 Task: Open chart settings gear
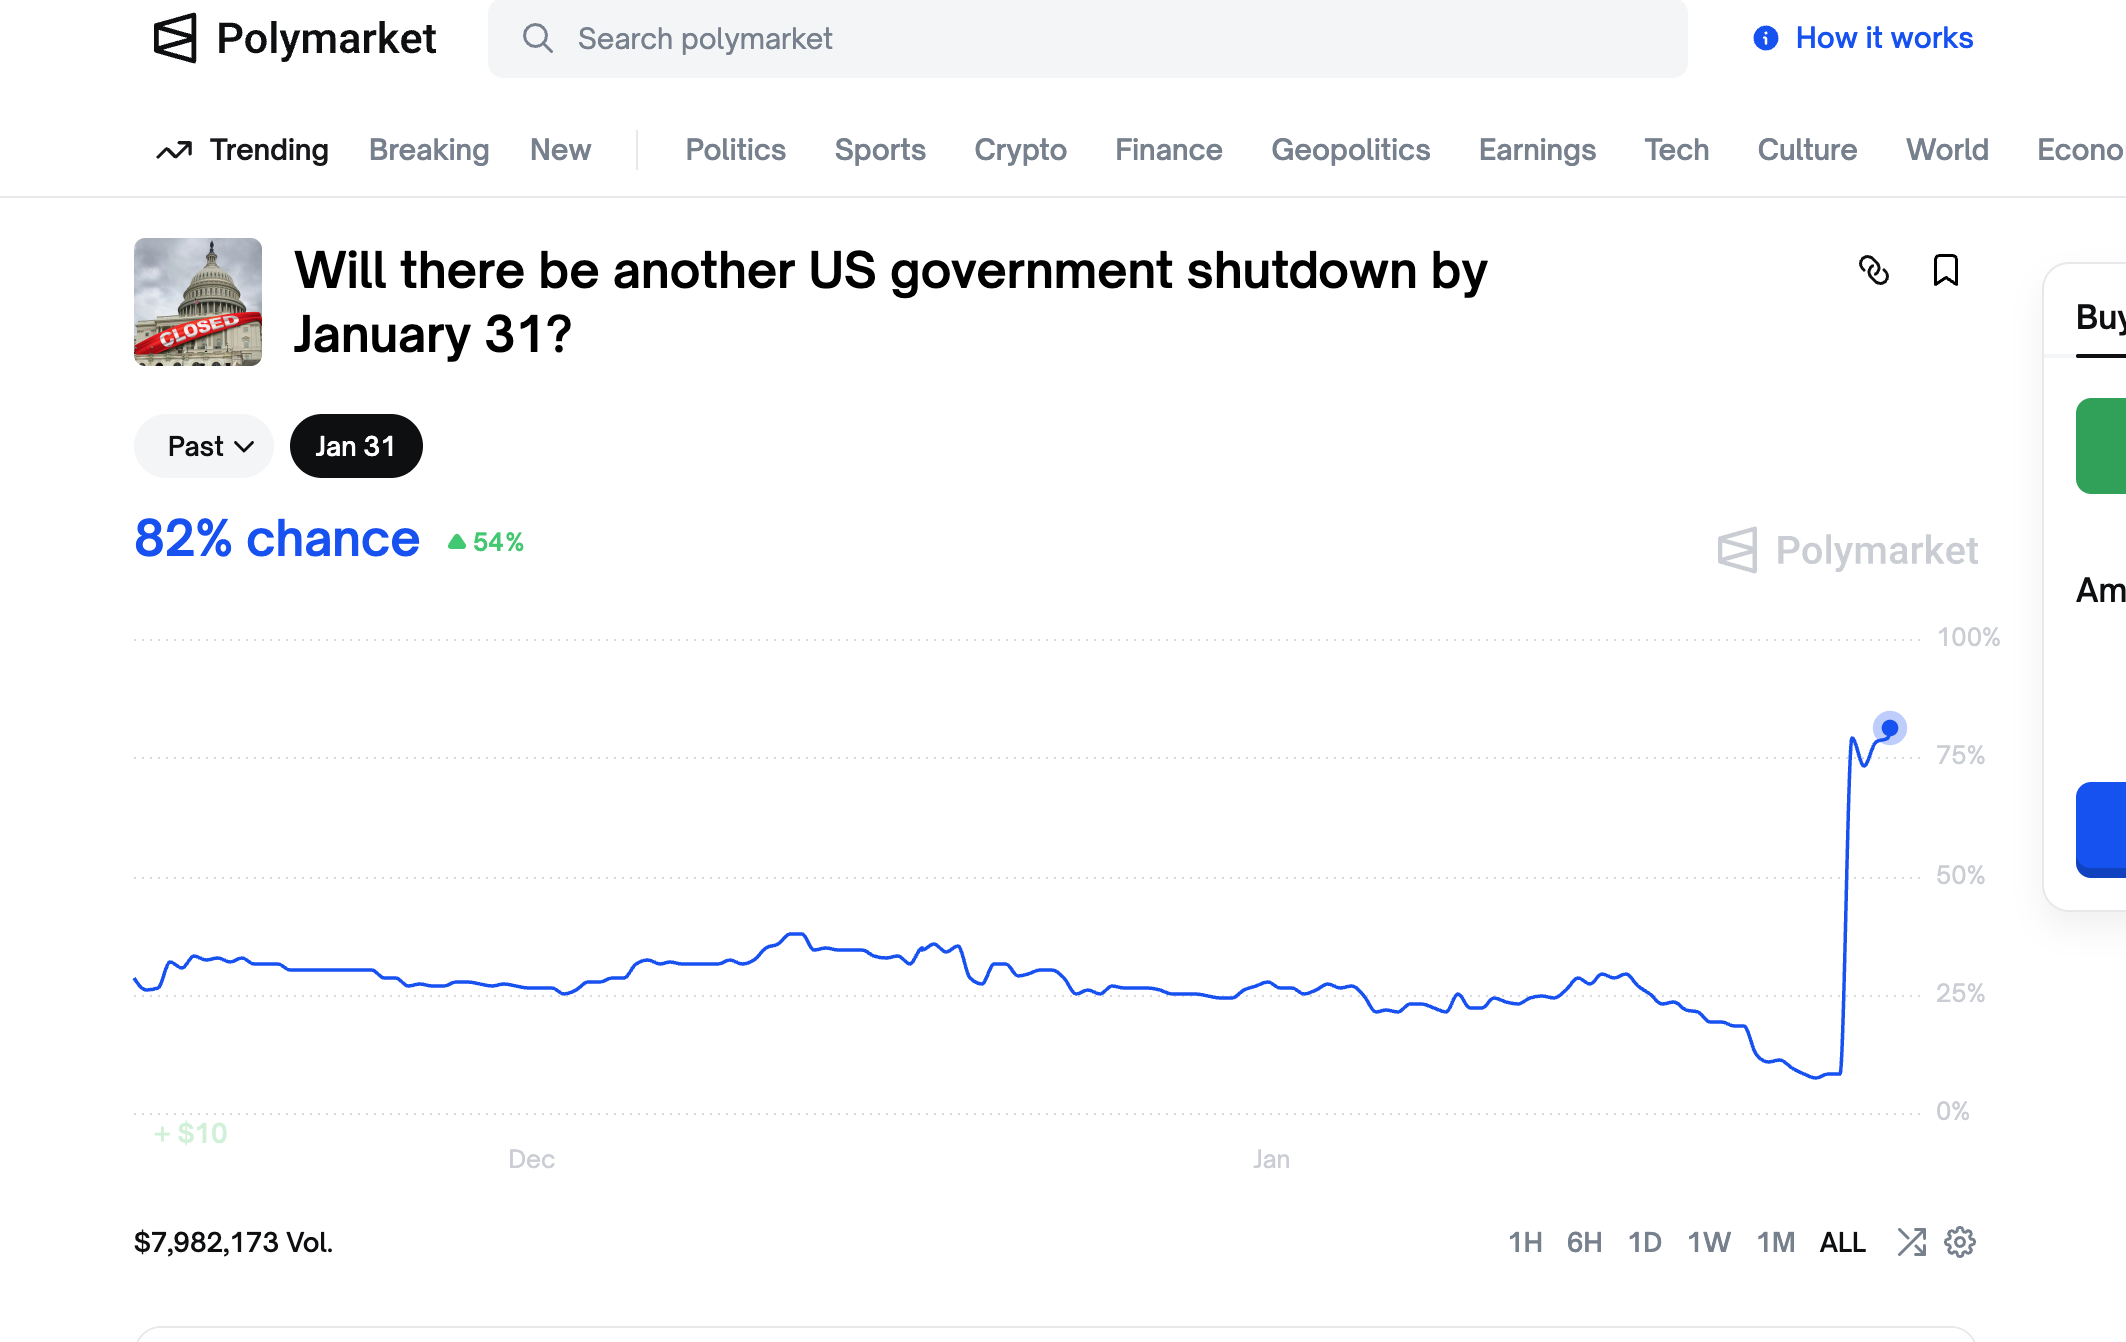point(1959,1241)
